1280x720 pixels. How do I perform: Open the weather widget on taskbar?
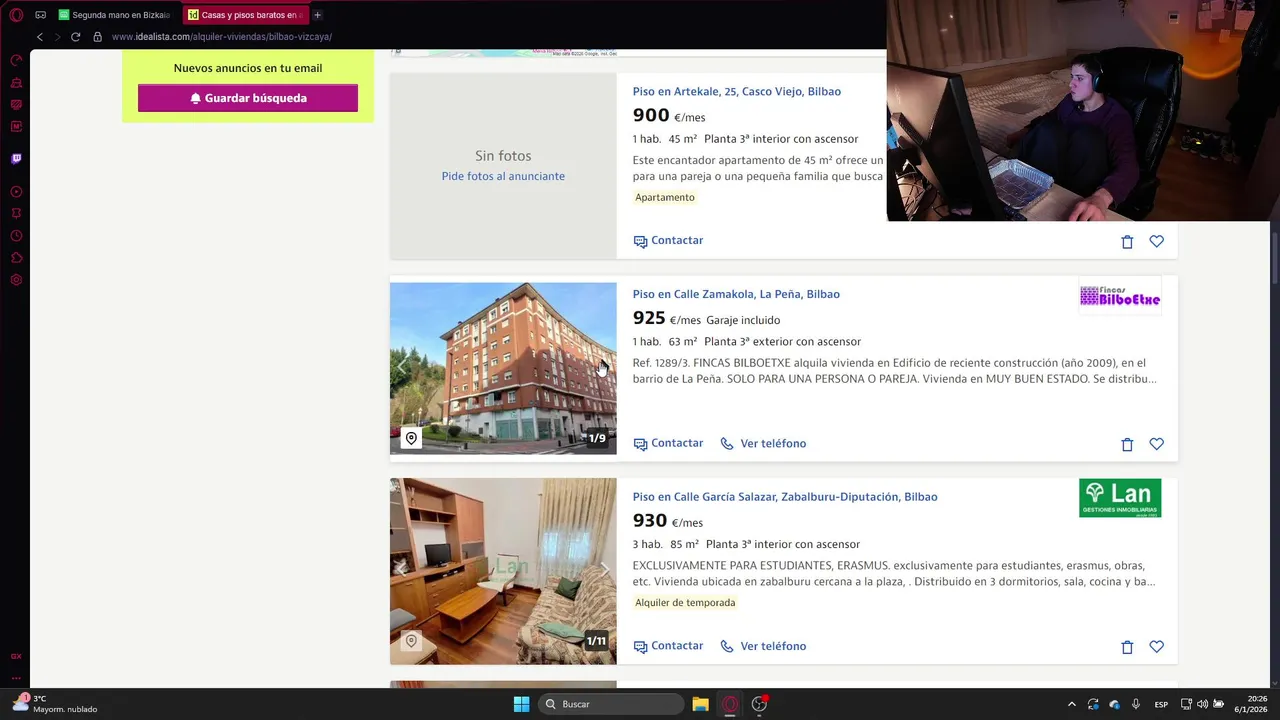[x=55, y=704]
